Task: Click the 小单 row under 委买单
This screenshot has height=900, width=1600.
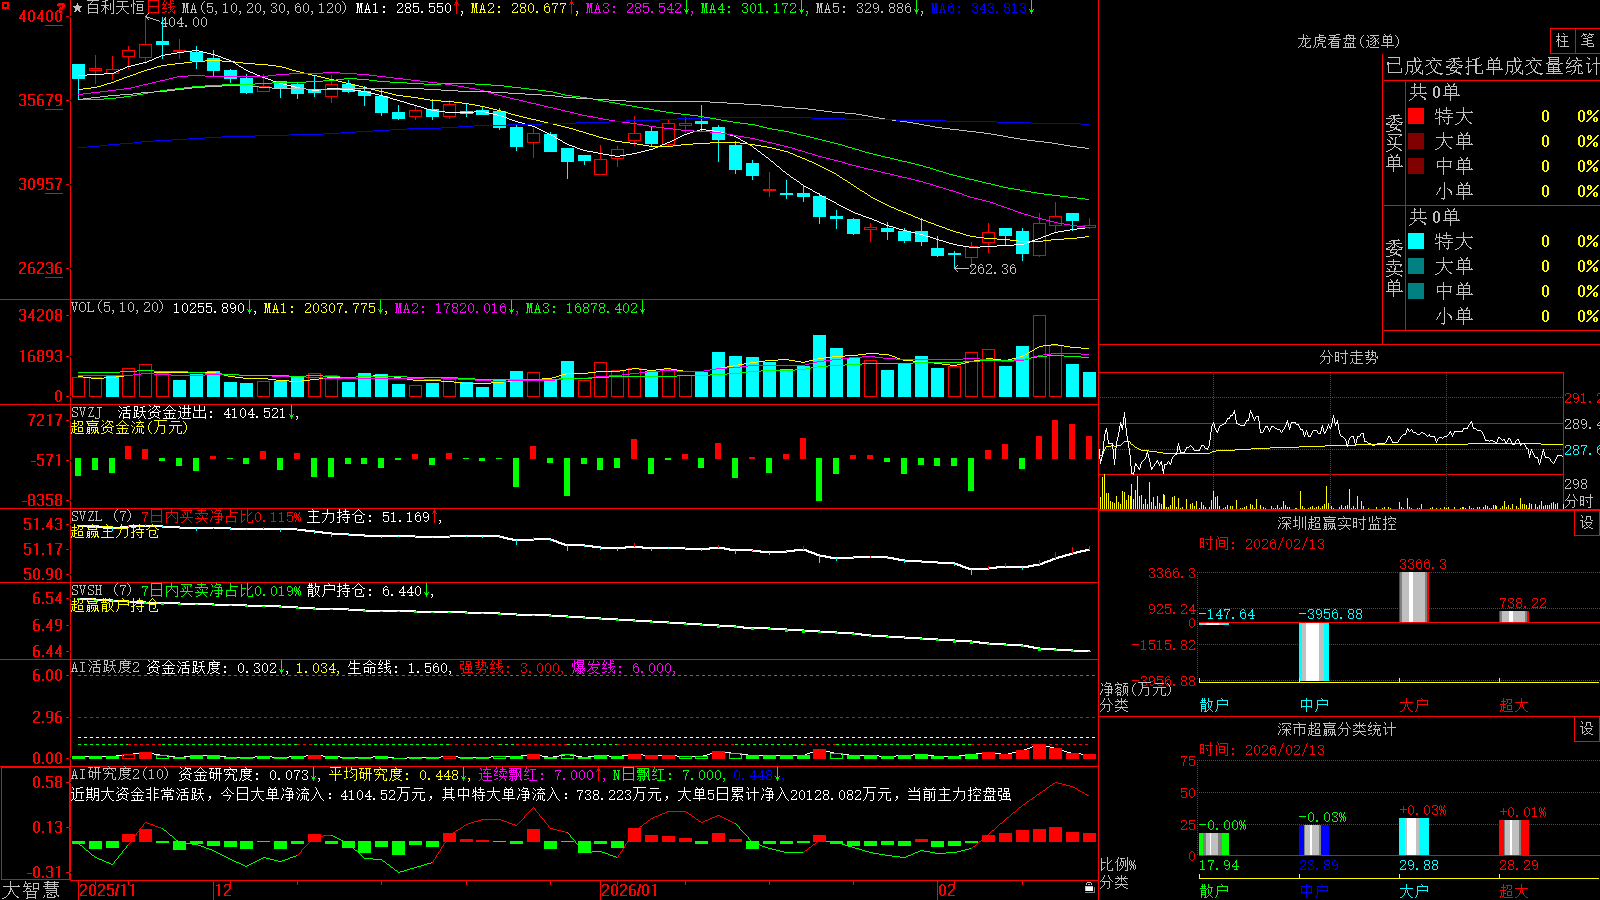Action: 1503,191
